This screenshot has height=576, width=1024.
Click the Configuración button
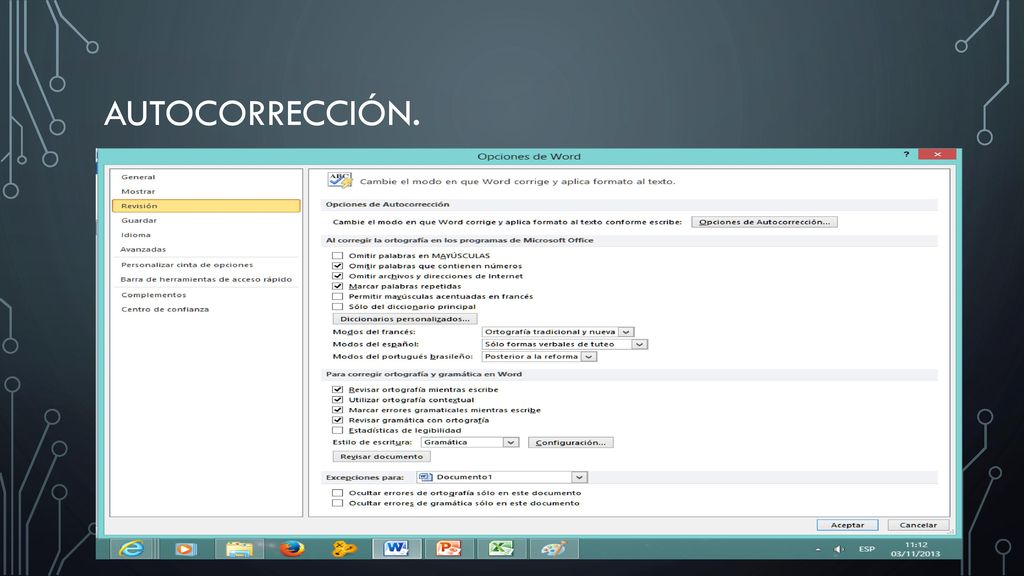[x=571, y=442]
